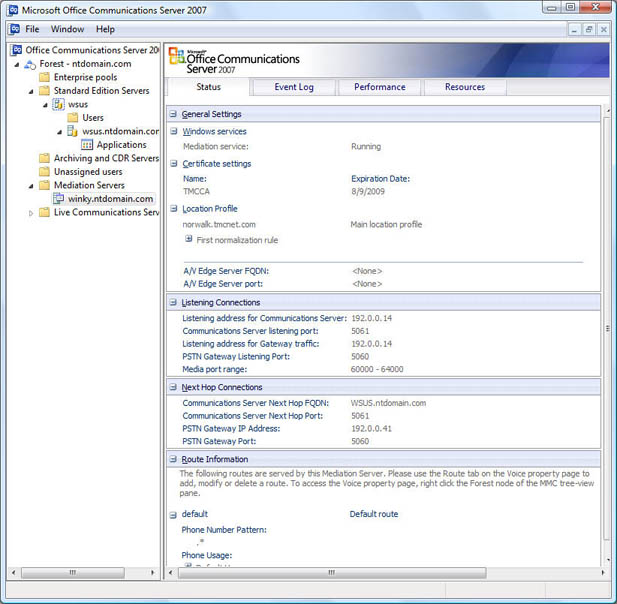Collapse the Listening Connections section

pyautogui.click(x=173, y=302)
